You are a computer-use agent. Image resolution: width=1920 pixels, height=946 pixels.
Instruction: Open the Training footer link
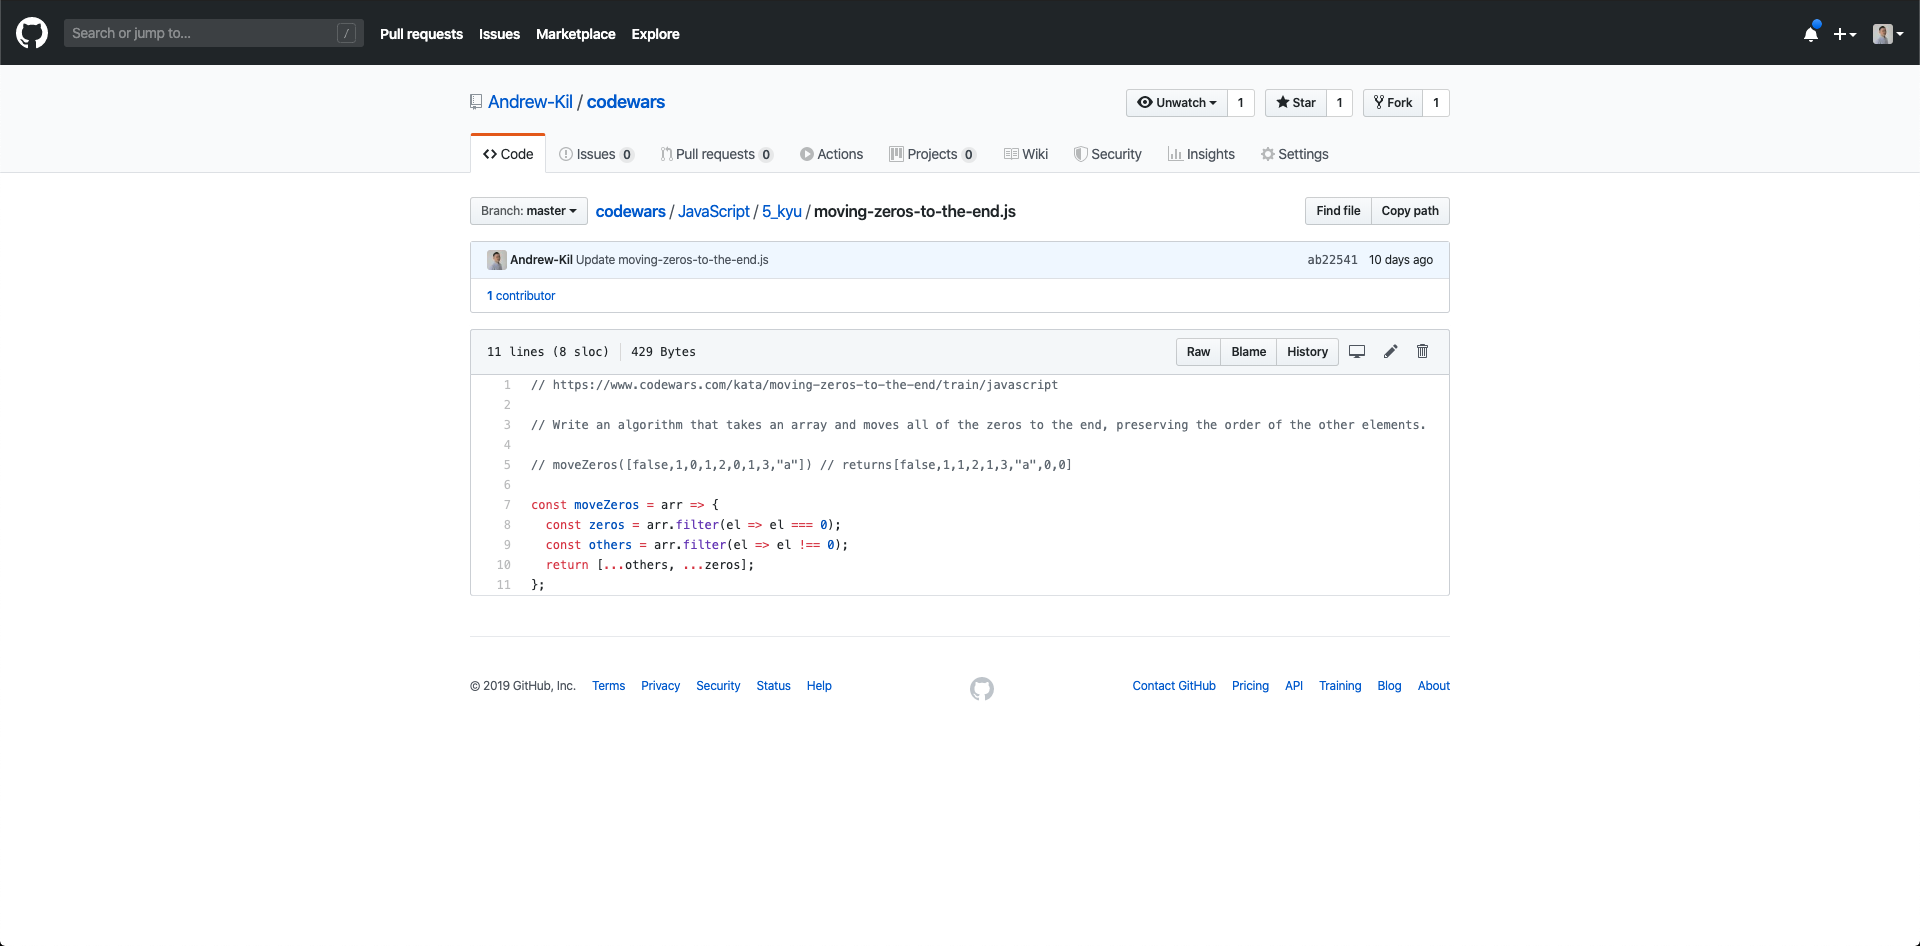tap(1340, 686)
